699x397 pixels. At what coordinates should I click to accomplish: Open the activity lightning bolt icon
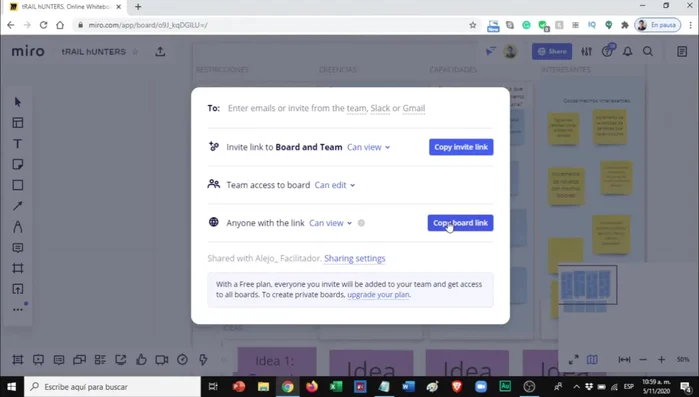pyautogui.click(x=203, y=360)
